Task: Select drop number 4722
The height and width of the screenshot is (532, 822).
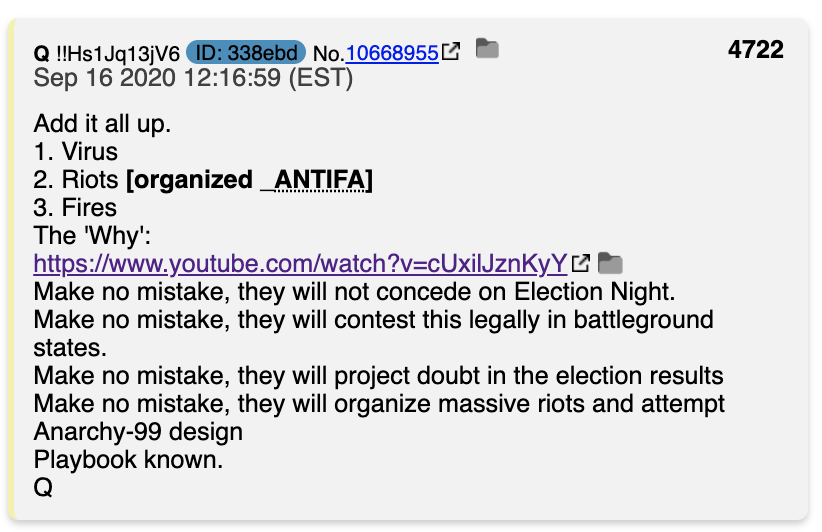Action: pyautogui.click(x=755, y=50)
